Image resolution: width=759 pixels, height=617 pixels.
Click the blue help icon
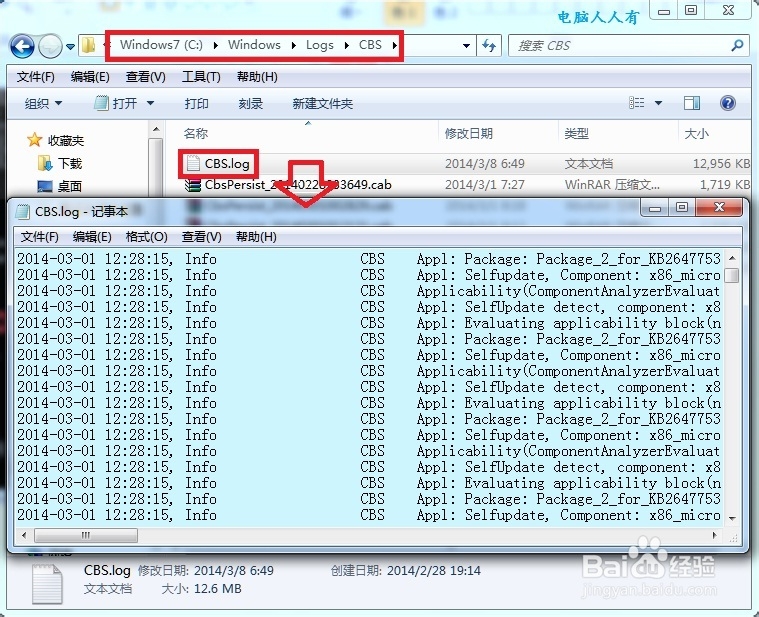point(728,103)
